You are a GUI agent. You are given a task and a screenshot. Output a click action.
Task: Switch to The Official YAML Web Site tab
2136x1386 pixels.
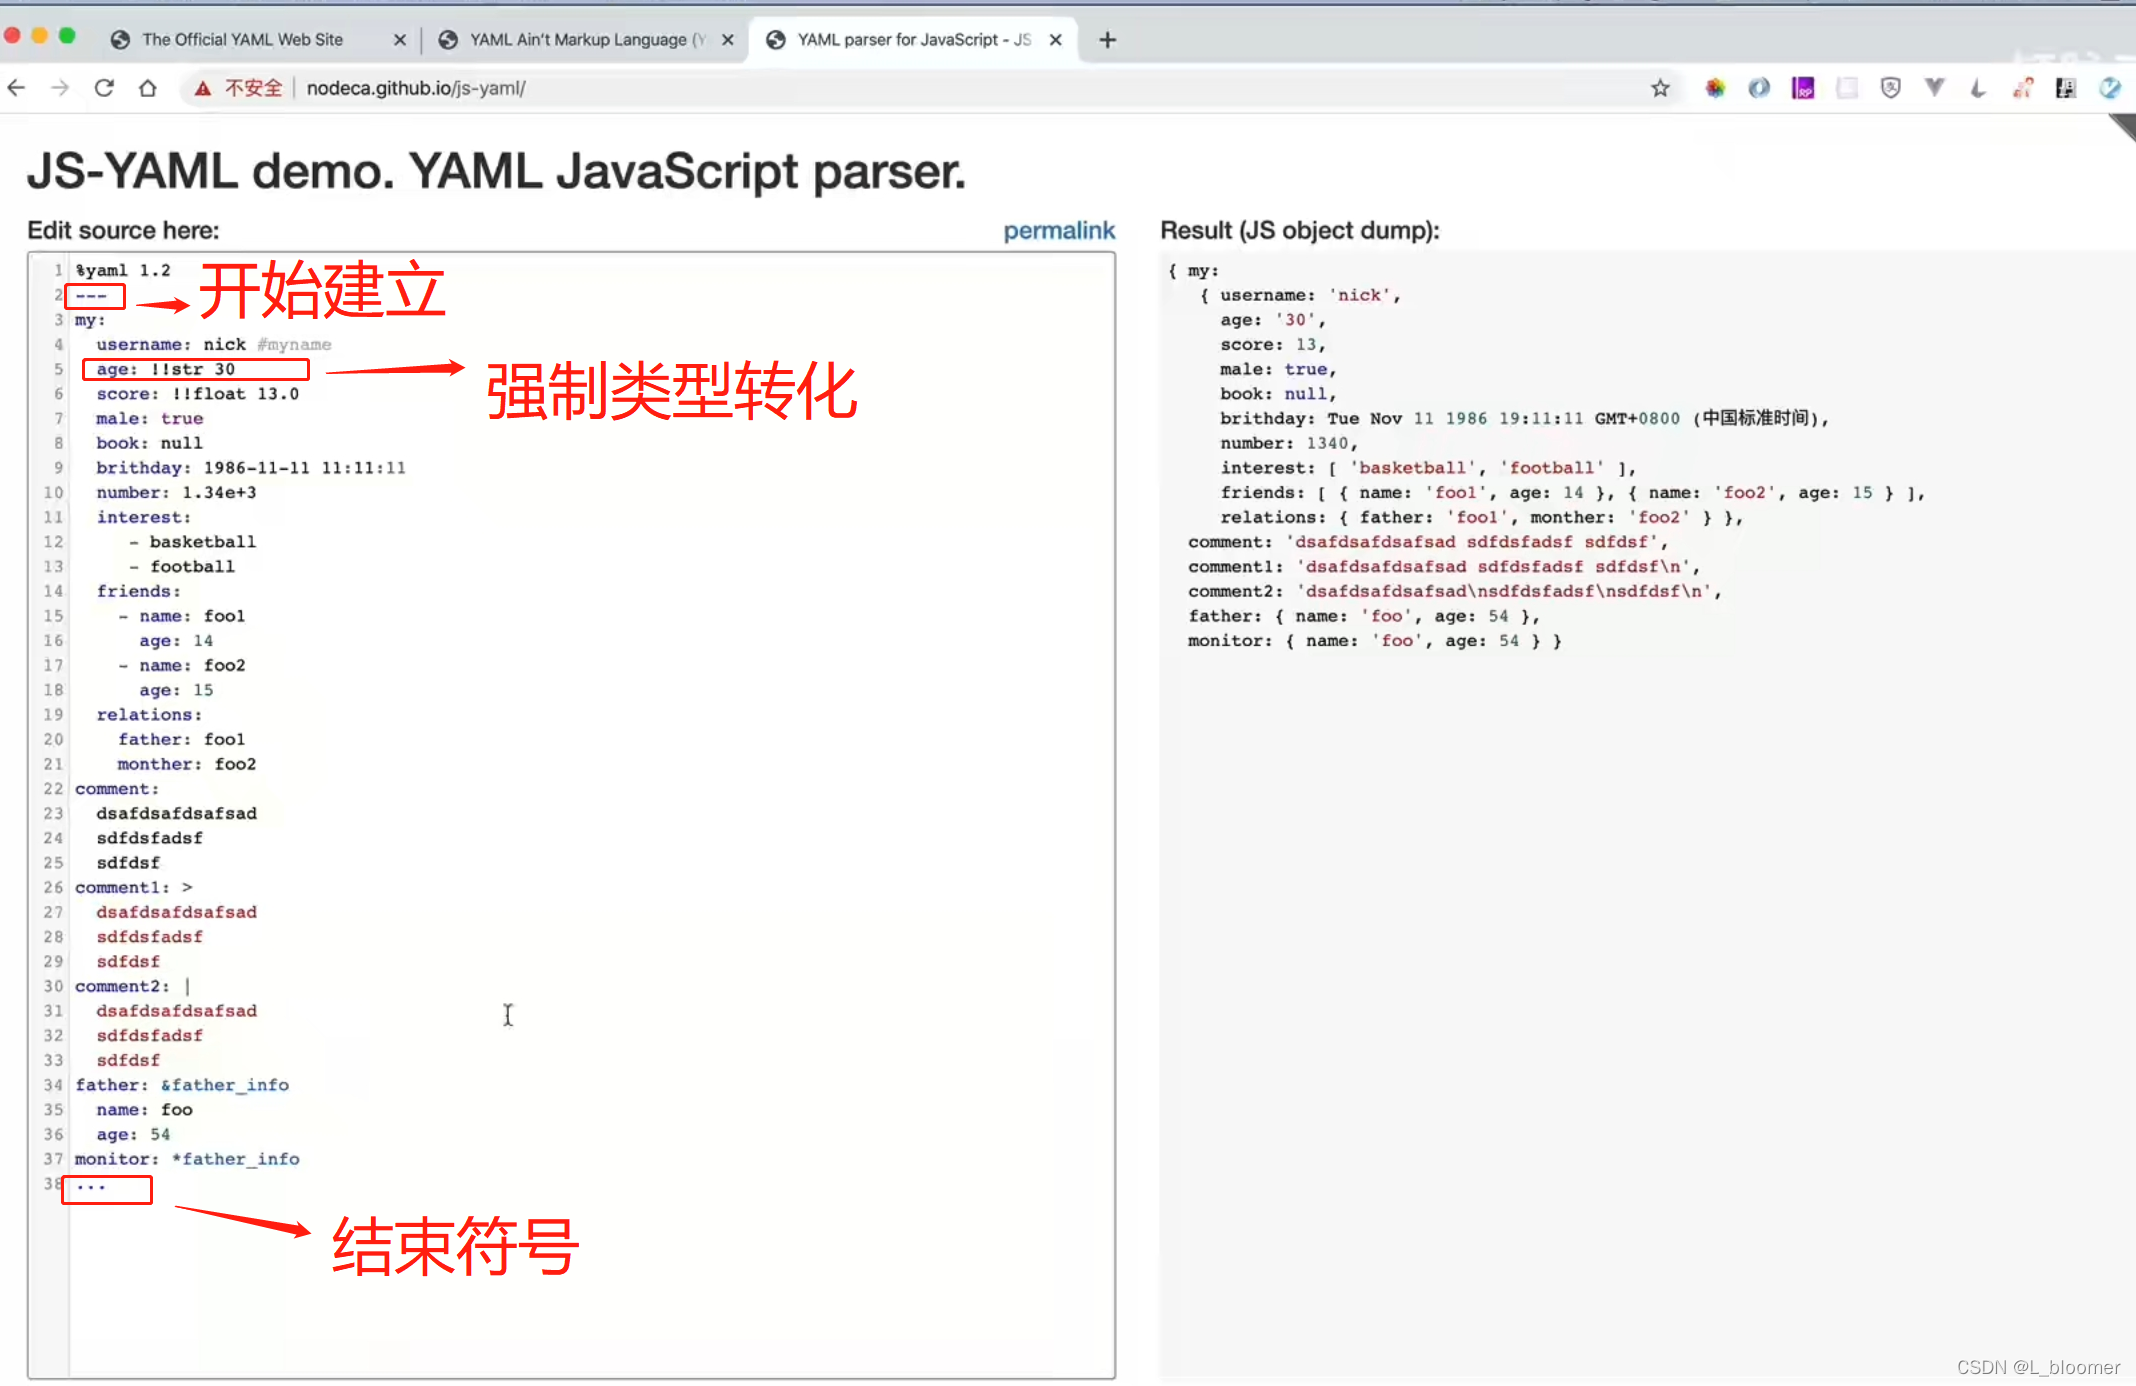[242, 40]
